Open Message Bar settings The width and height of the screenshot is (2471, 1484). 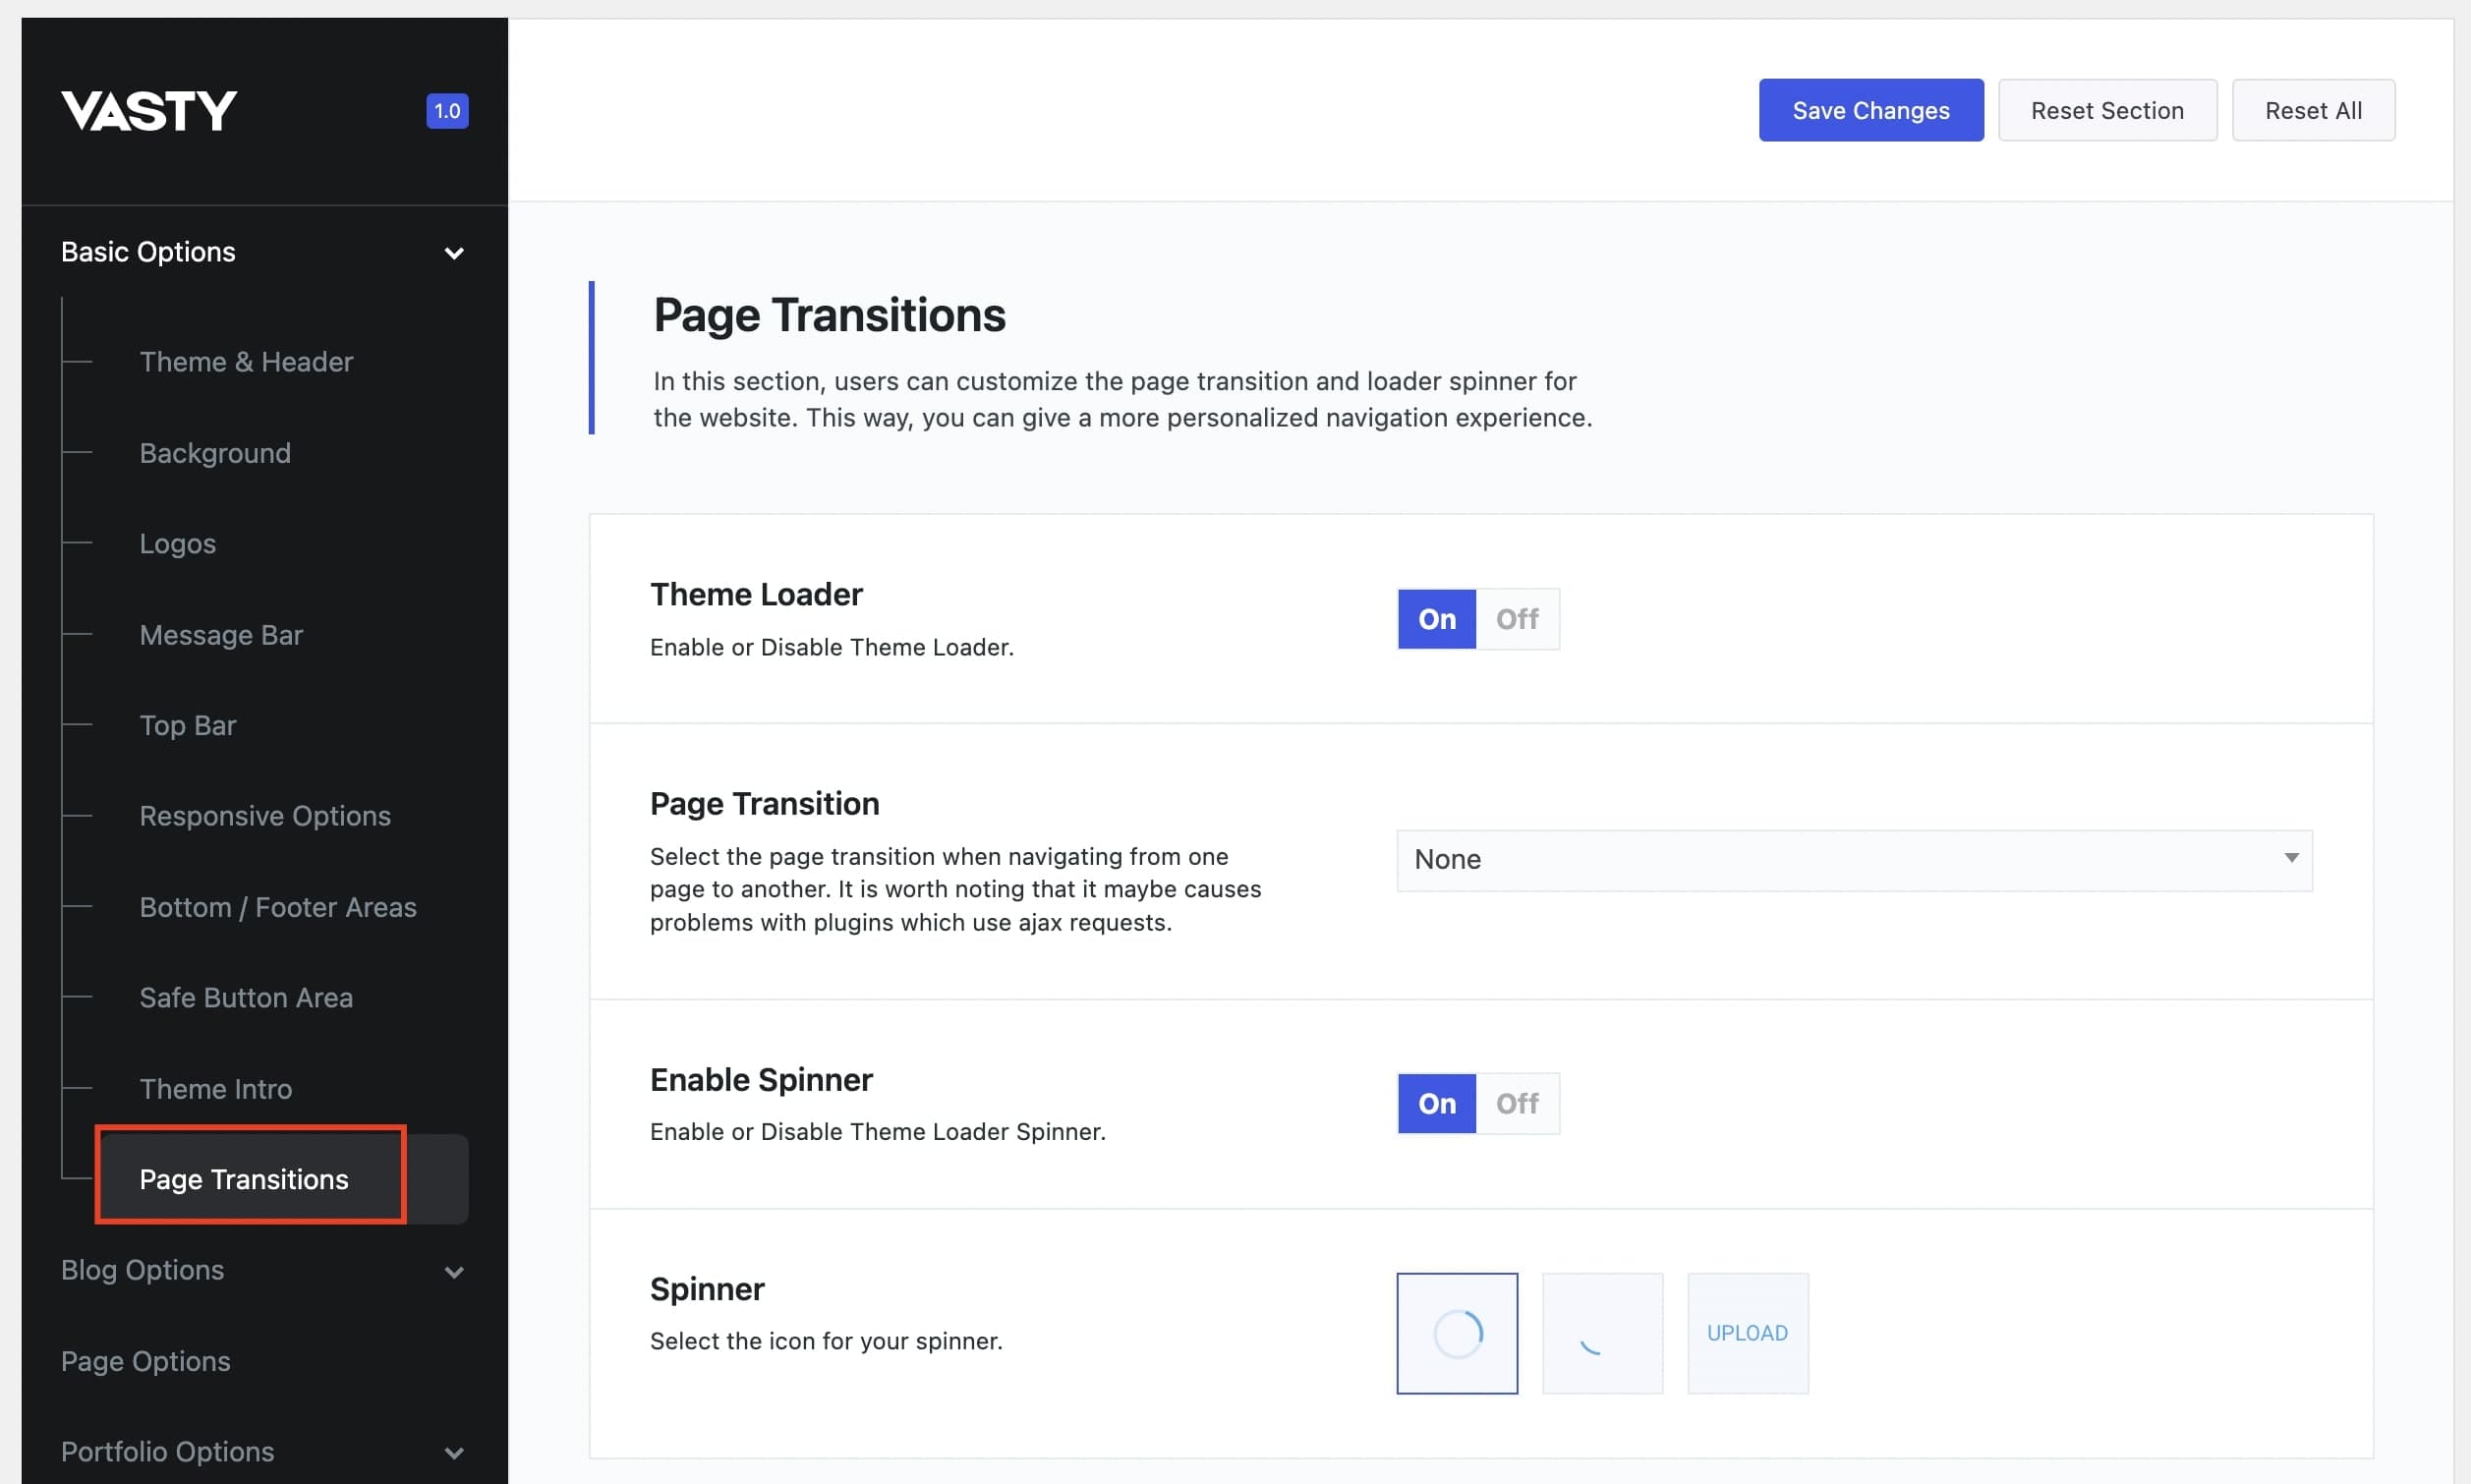pyautogui.click(x=221, y=634)
